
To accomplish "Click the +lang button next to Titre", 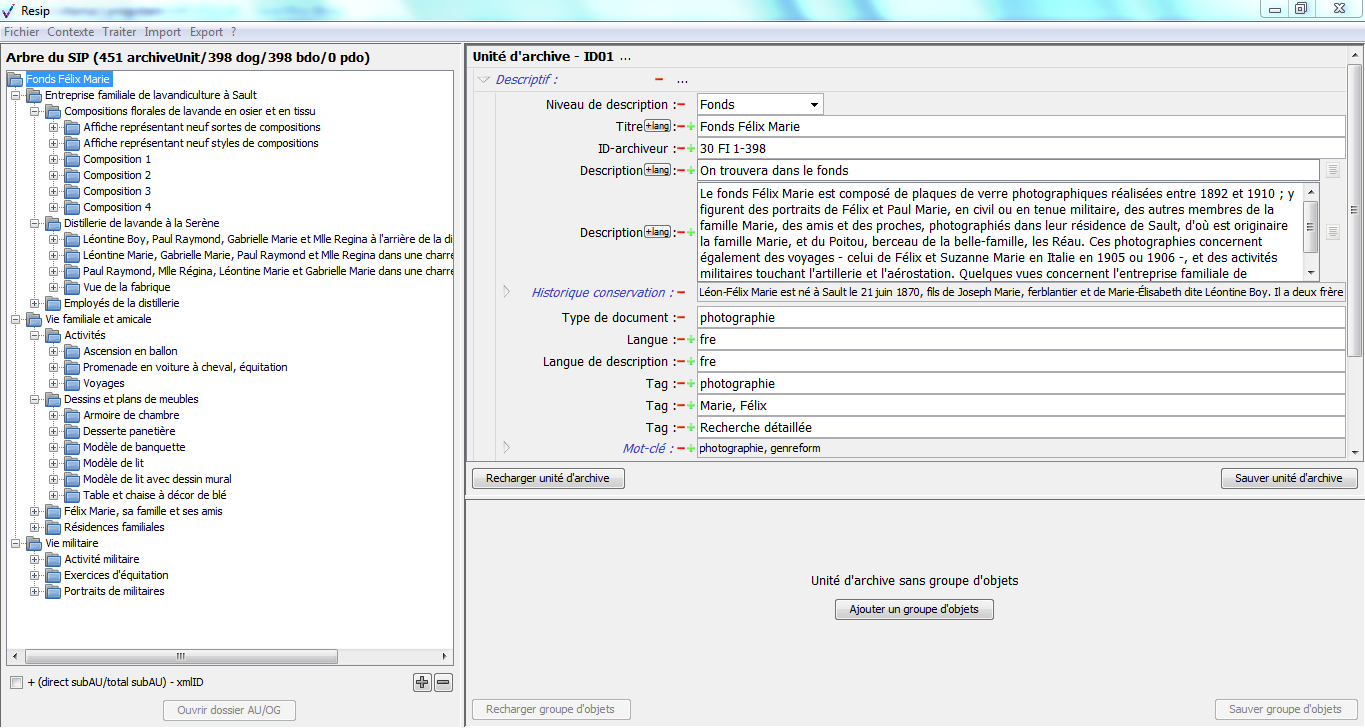I will point(657,126).
